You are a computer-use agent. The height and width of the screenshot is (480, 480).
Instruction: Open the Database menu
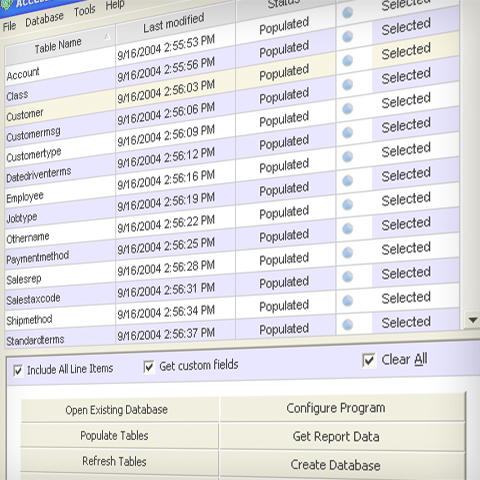(x=44, y=19)
